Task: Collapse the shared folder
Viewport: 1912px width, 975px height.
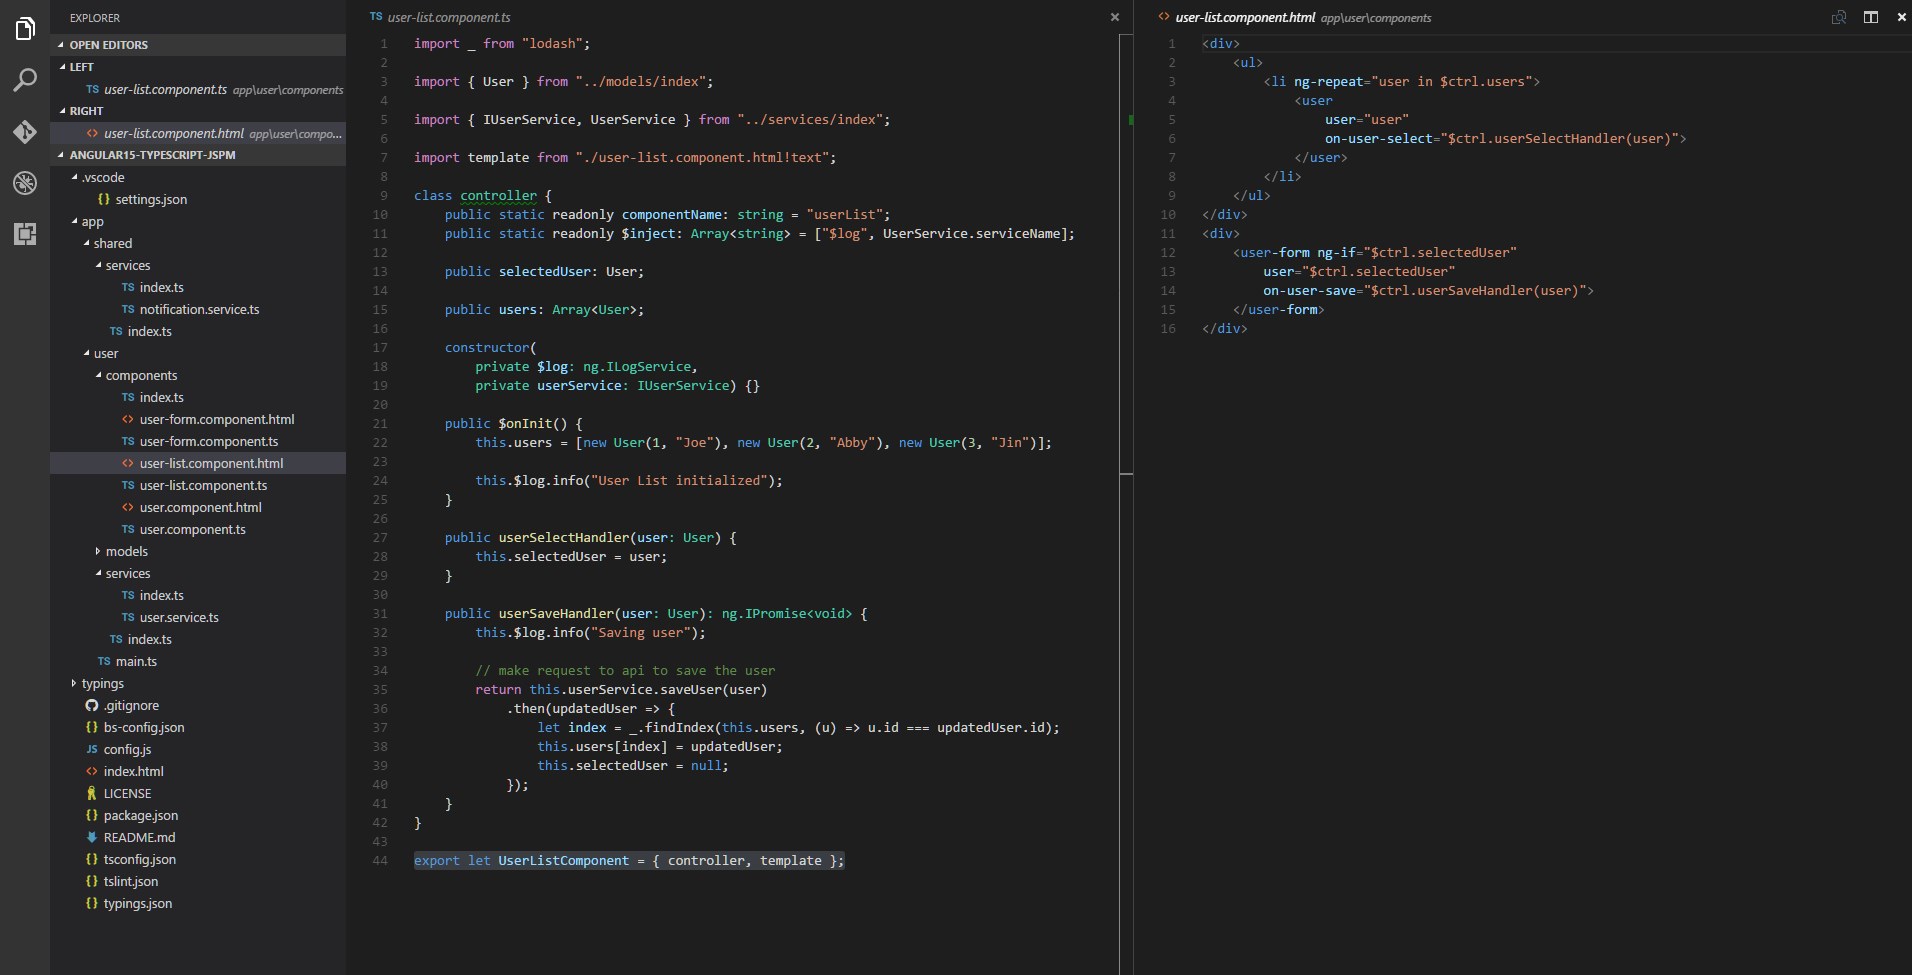Action: tap(86, 243)
